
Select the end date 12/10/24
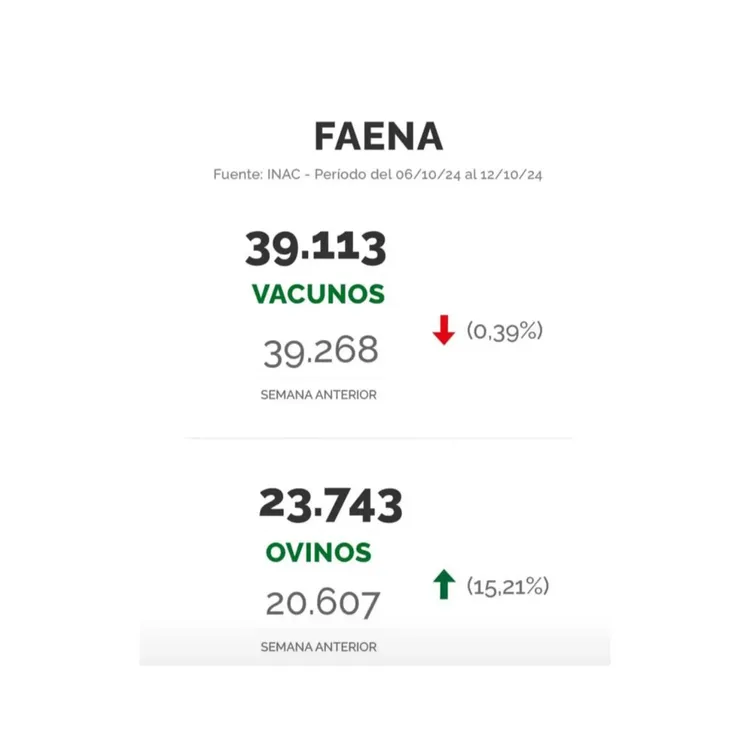point(510,175)
